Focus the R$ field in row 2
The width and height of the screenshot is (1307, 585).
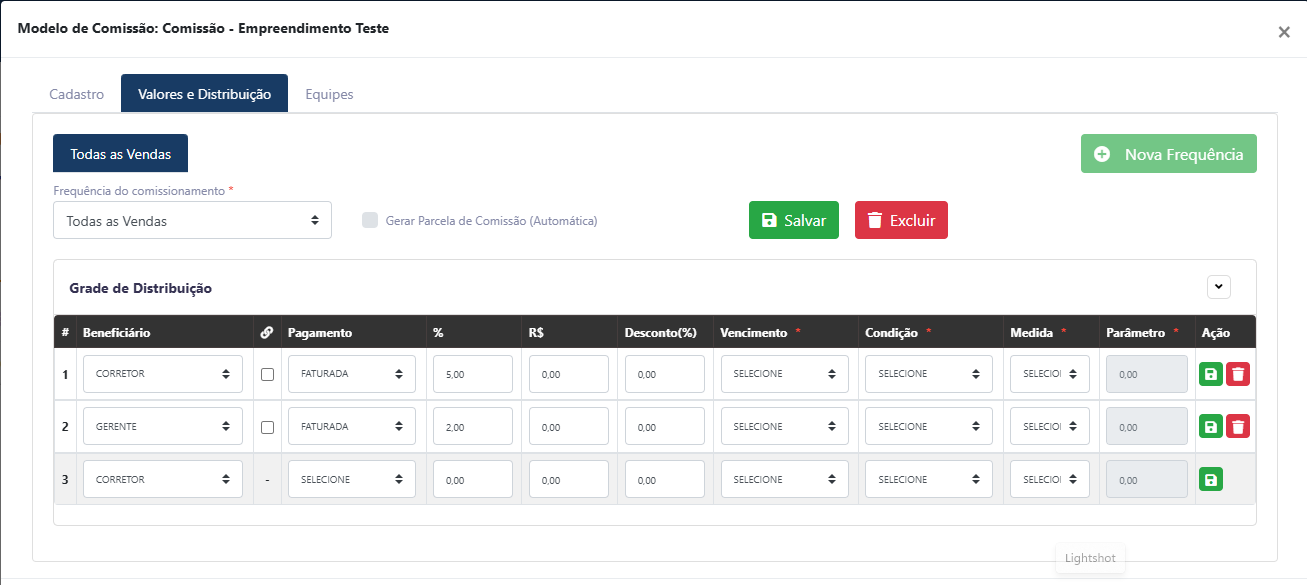[569, 426]
